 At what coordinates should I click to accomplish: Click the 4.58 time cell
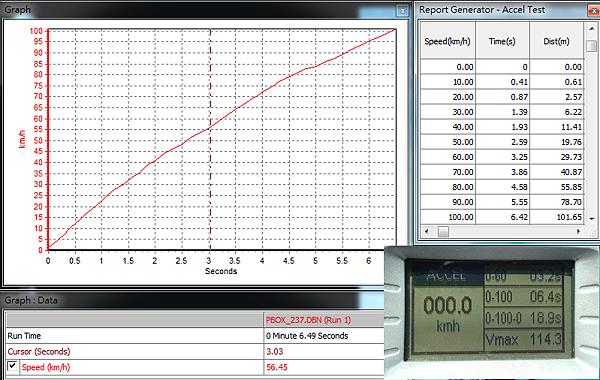point(502,187)
